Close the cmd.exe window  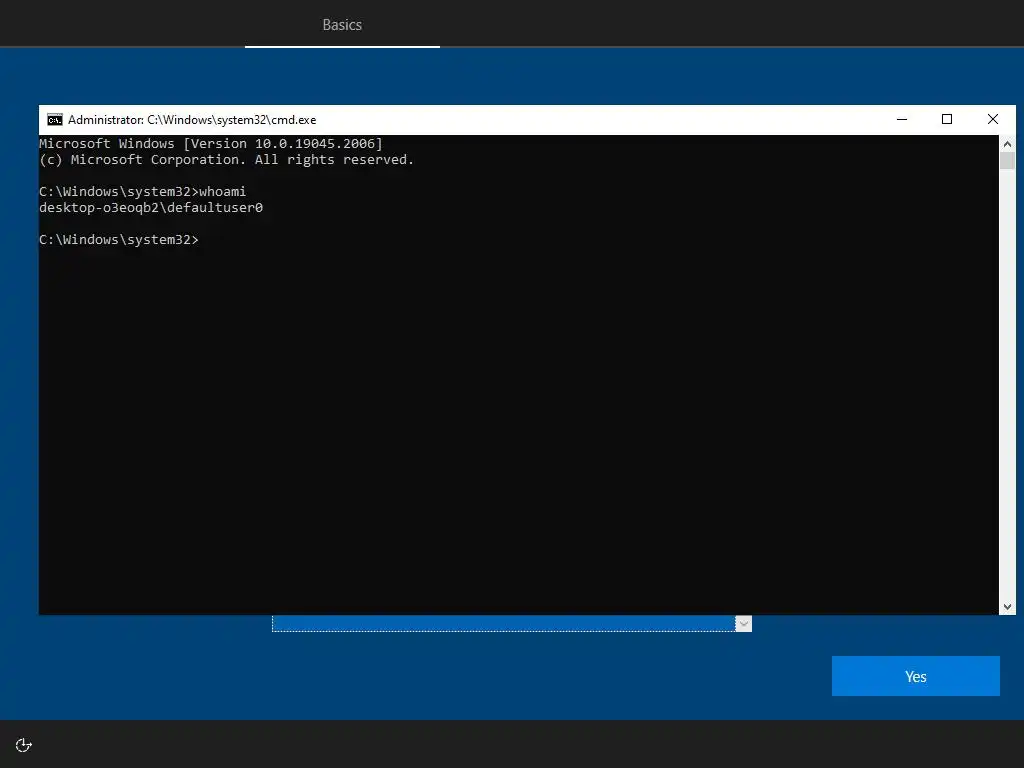[993, 120]
